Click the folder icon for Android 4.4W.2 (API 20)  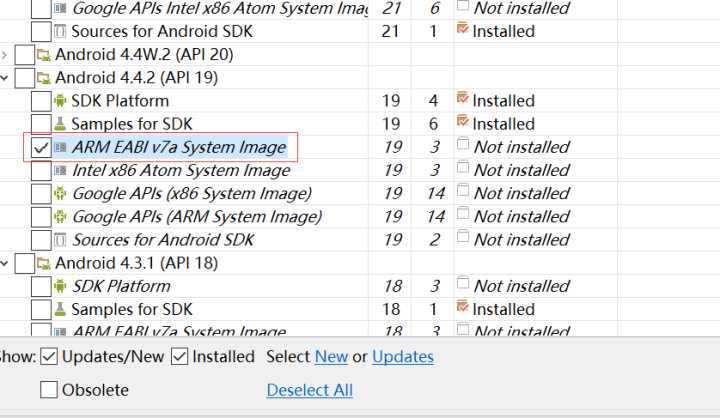(x=43, y=54)
